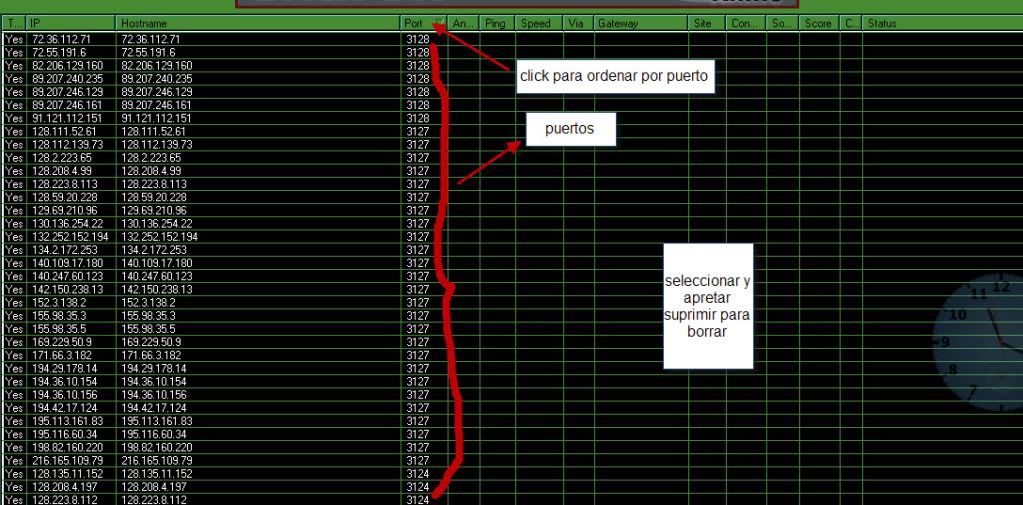The width and height of the screenshot is (1023, 505).
Task: Select 195.113.161.83 in the Hostname column
Action: [x=157, y=421]
